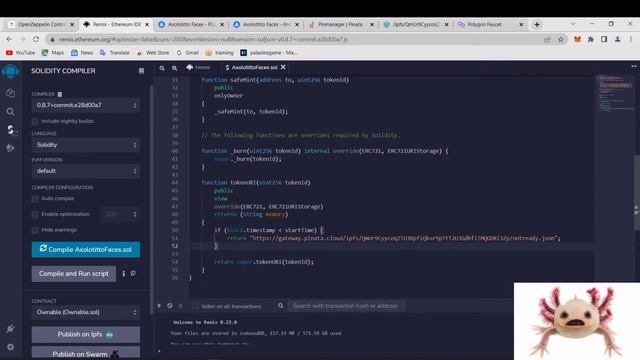Image resolution: width=640 pixels, height=360 pixels.
Task: Open the Search in files sidebar icon
Action: point(11,111)
